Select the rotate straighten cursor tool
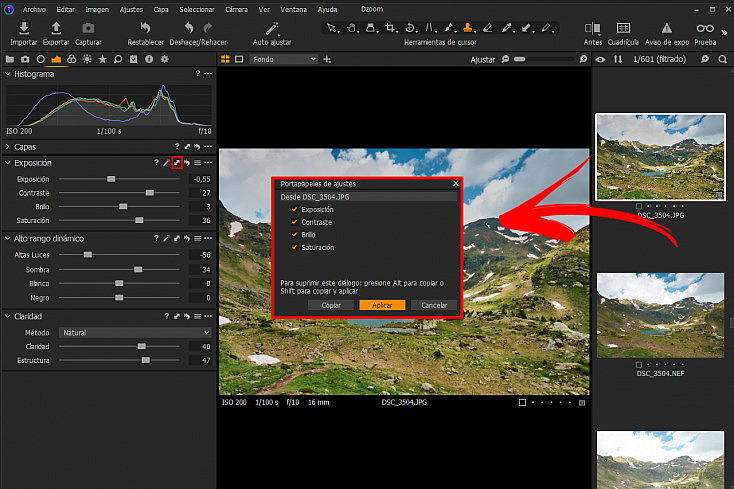Viewport: 734px width, 489px height. pos(410,28)
